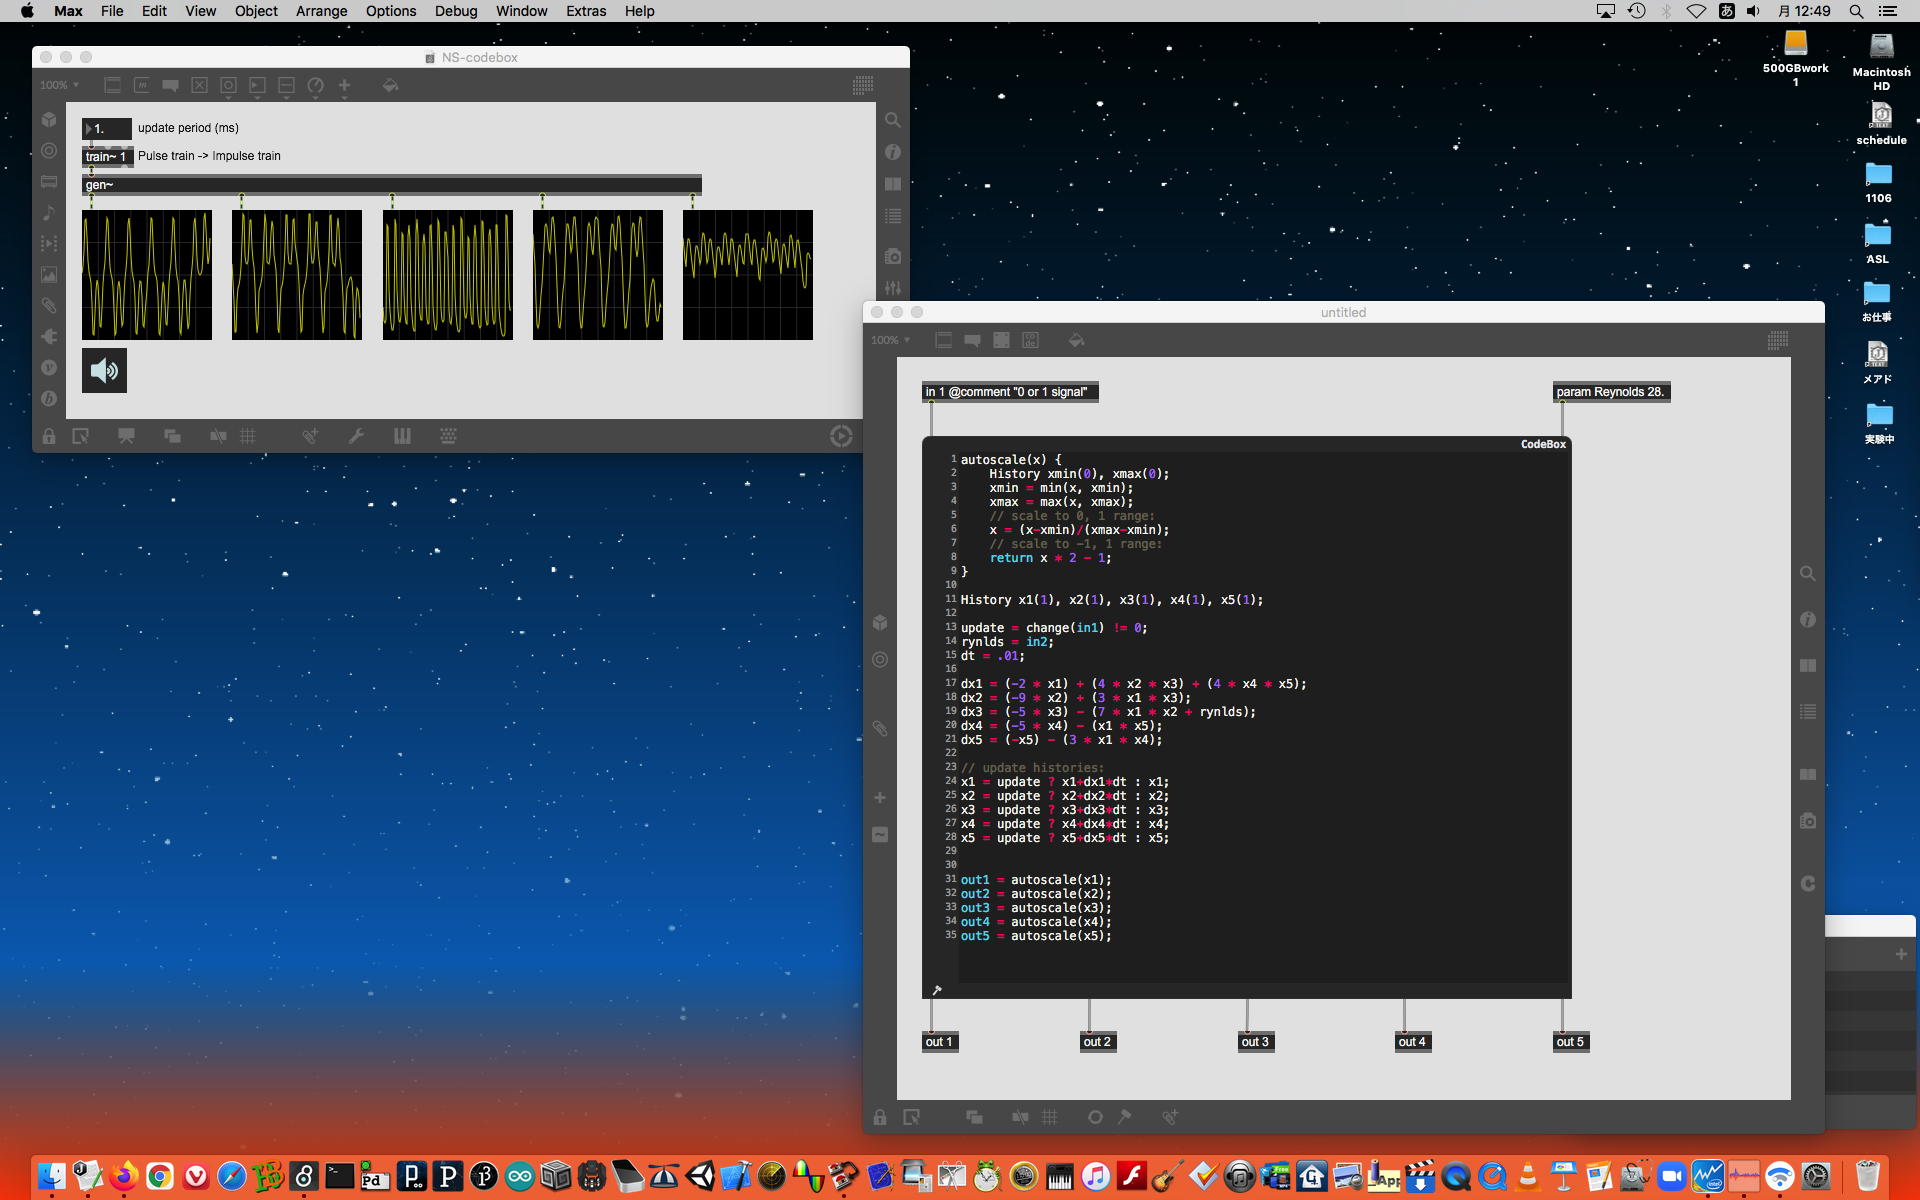1920x1200 pixels.
Task: Click the presentation mode icon in bottom toolbar
Action: 126,436
